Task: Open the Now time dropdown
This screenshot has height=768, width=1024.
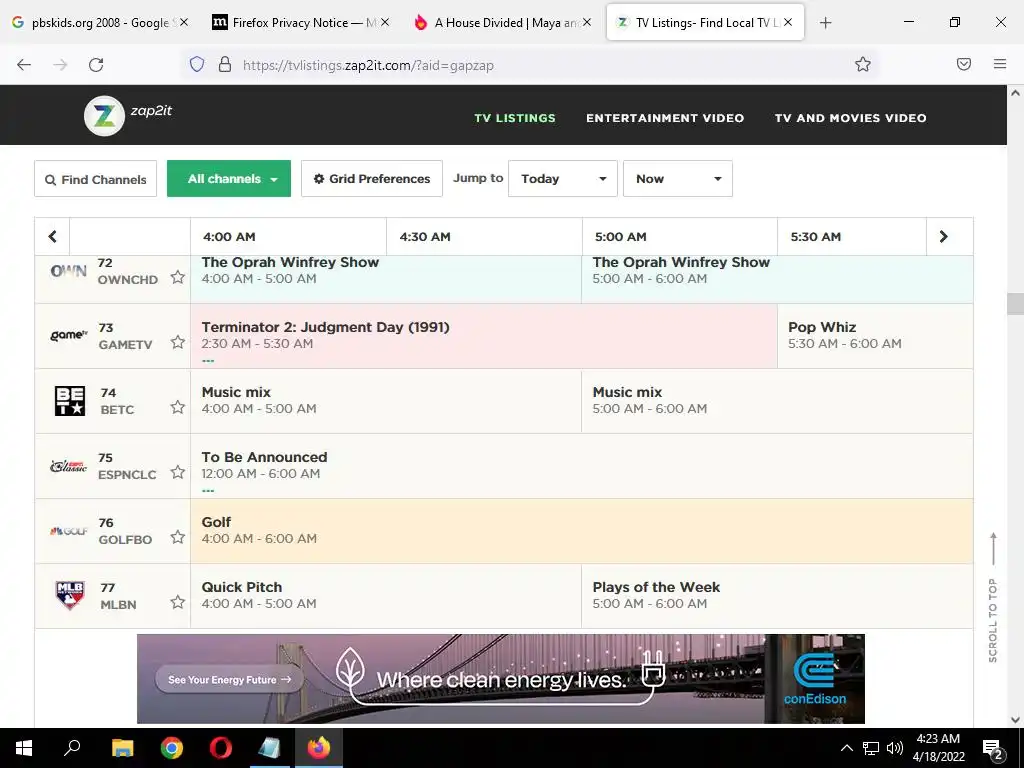Action: [678, 178]
